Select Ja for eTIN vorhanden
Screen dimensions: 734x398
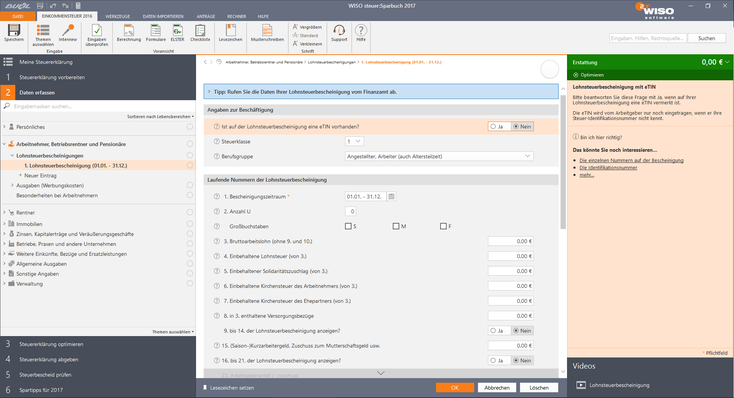pyautogui.click(x=497, y=126)
